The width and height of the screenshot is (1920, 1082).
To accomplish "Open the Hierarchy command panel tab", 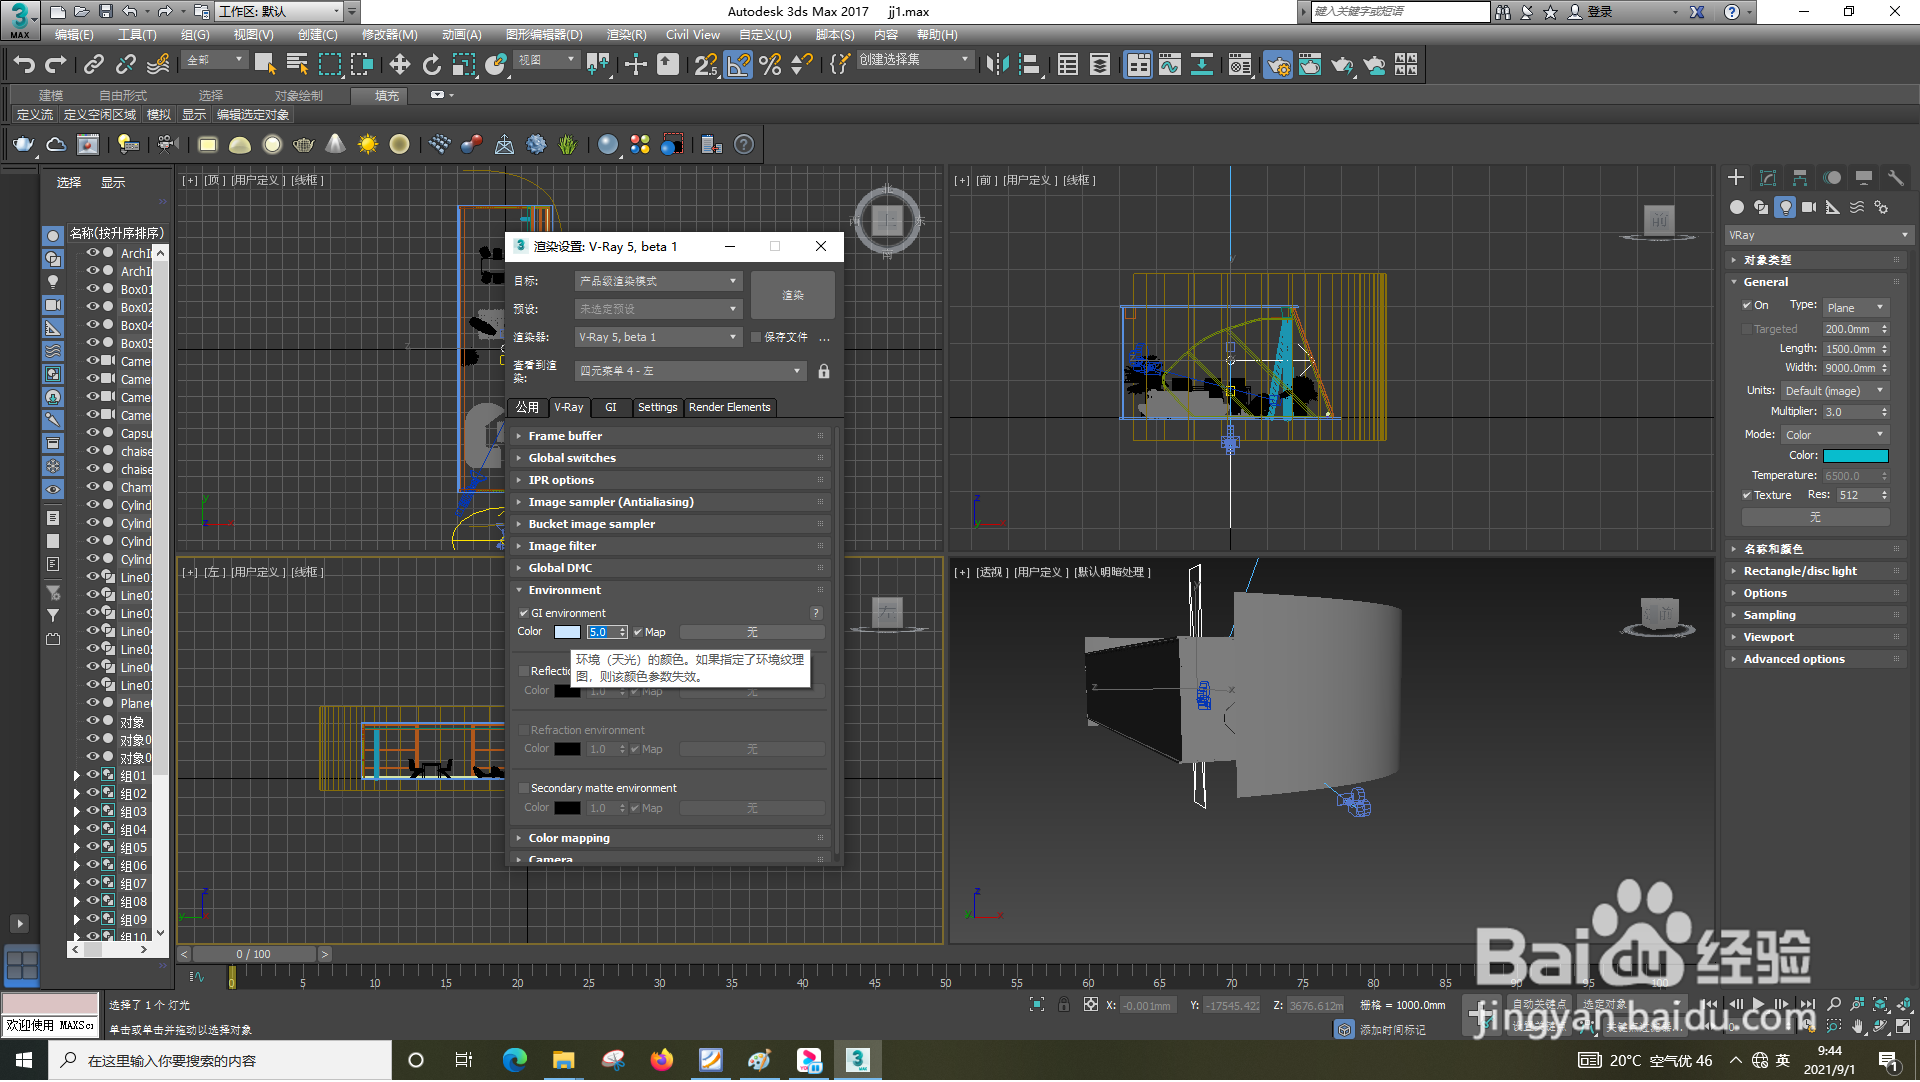I will point(1800,177).
